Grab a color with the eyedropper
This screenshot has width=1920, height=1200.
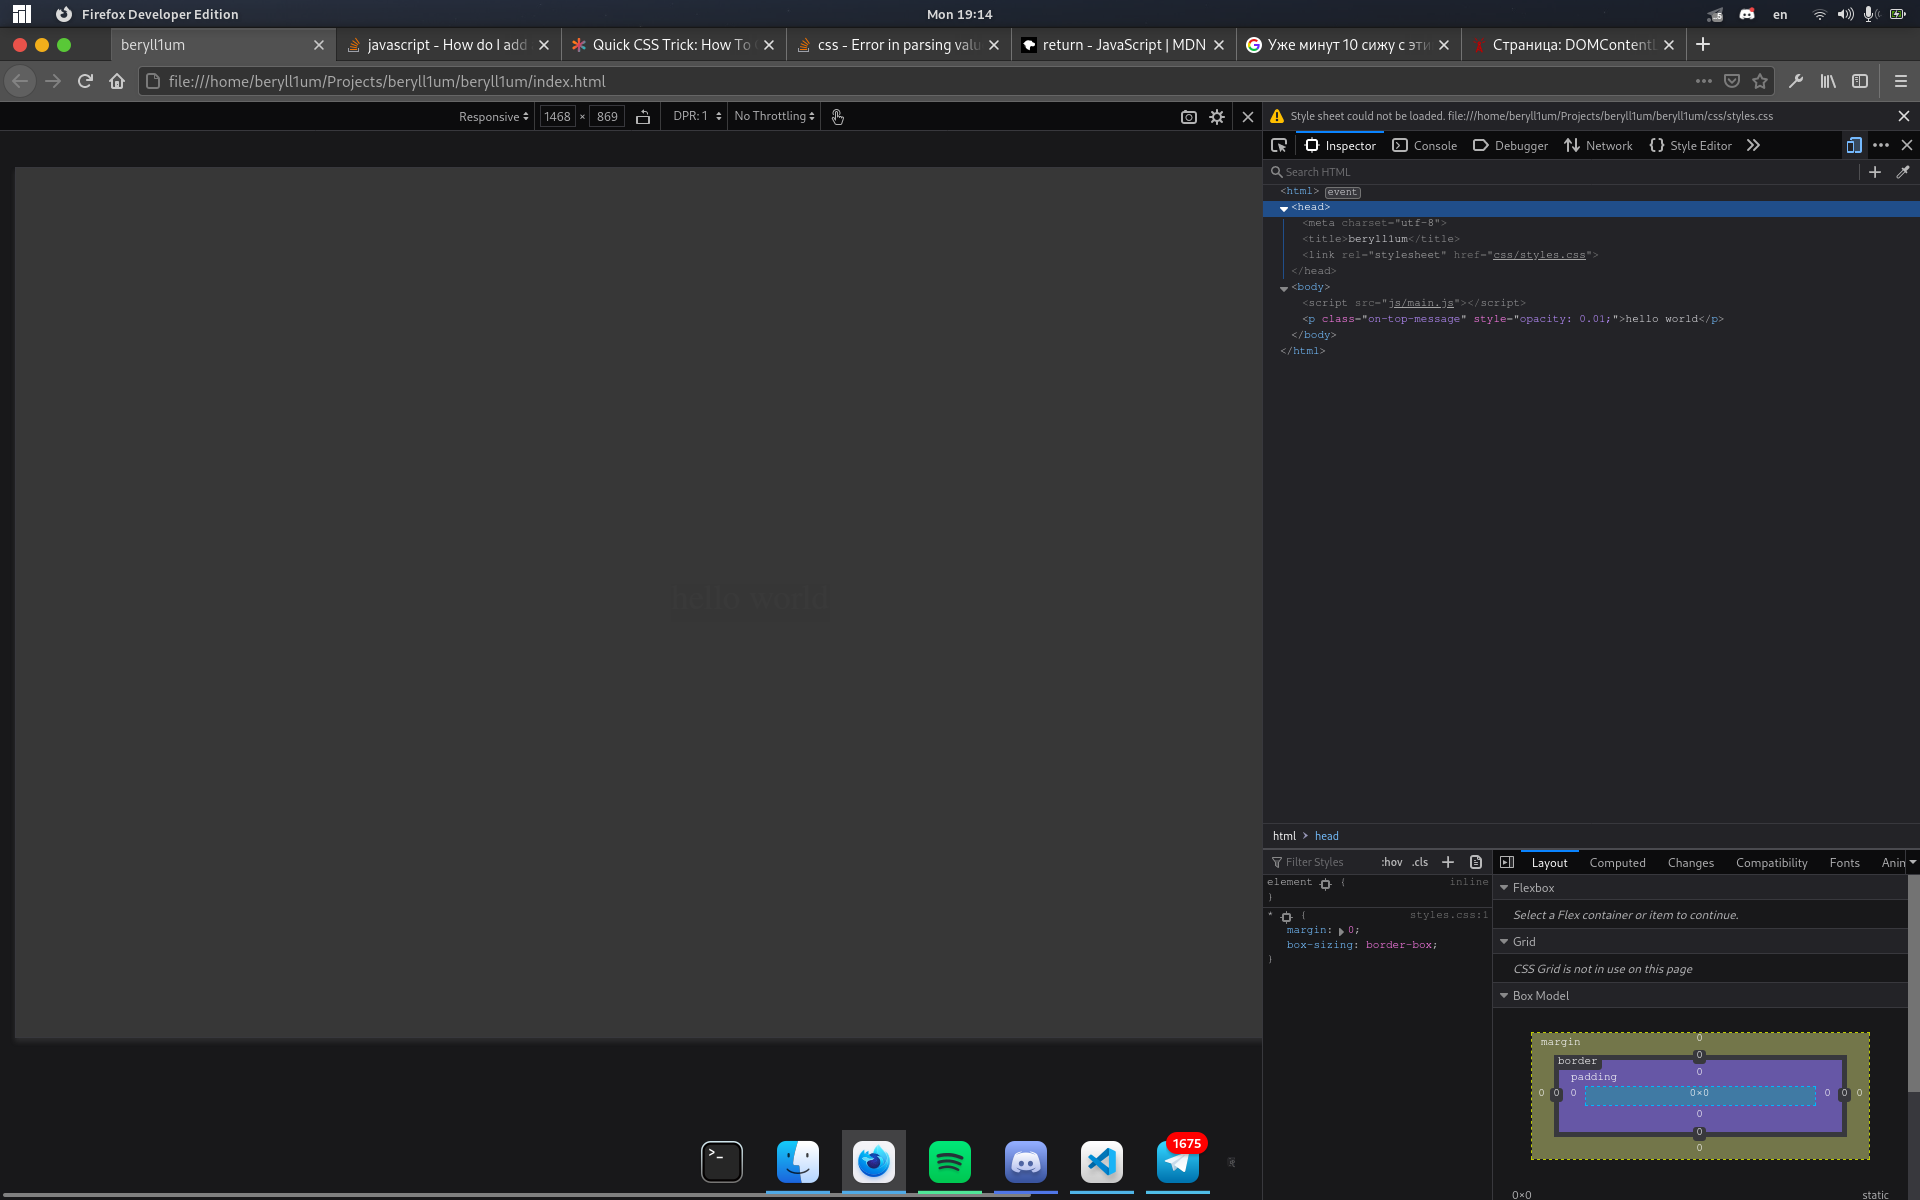click(1903, 172)
